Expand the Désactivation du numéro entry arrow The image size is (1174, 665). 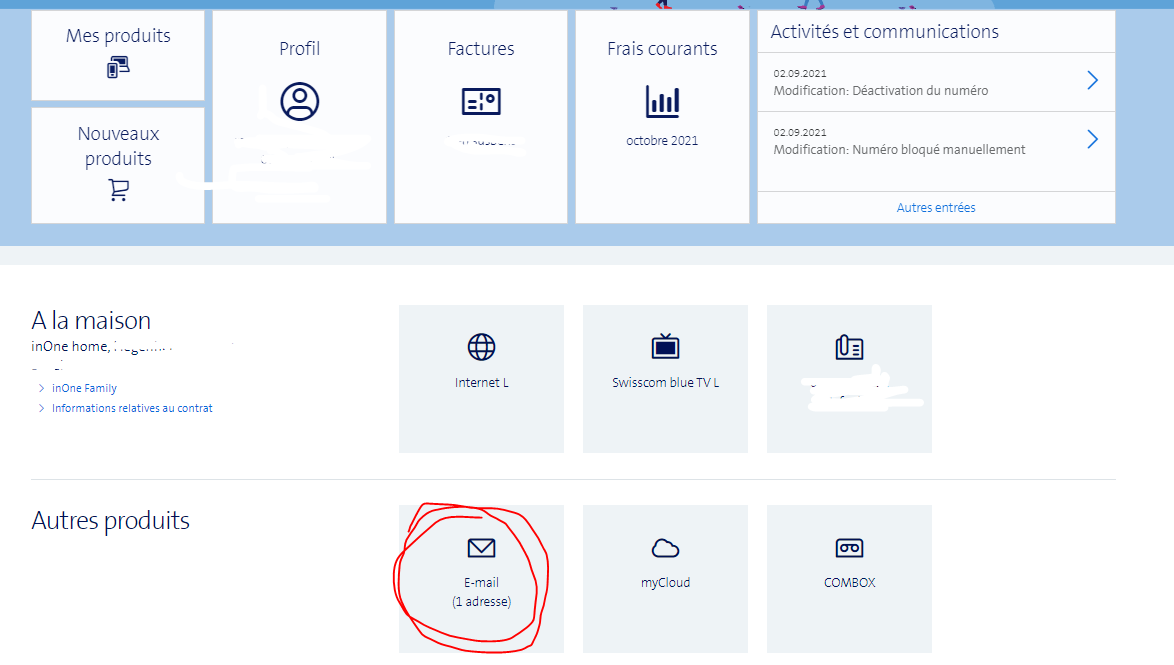1092,81
